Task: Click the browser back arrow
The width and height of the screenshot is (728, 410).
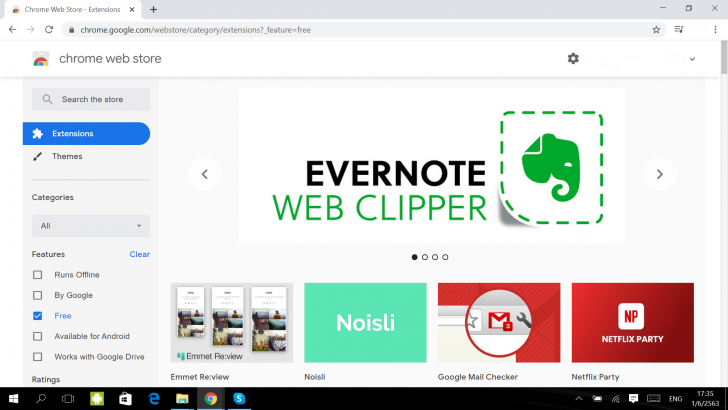Action: (13, 30)
